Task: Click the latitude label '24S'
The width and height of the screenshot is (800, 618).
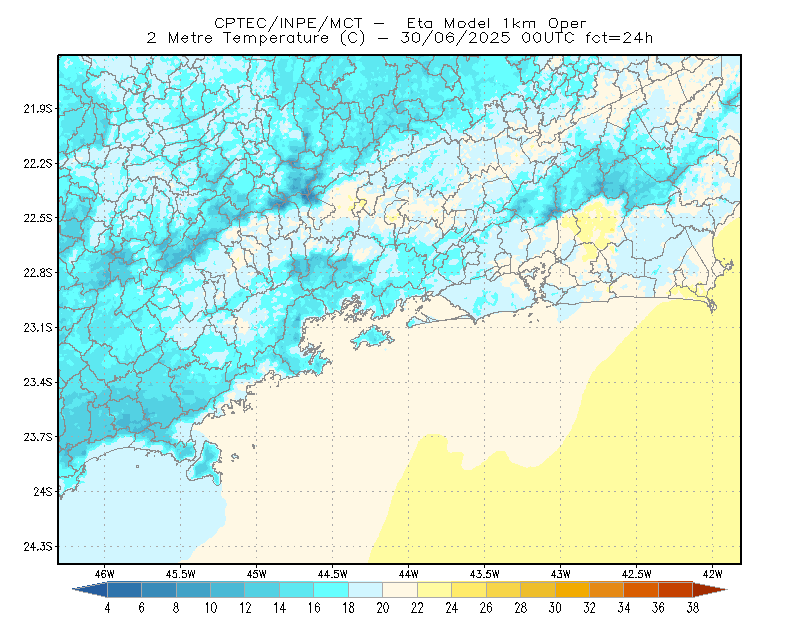Action: coord(43,491)
